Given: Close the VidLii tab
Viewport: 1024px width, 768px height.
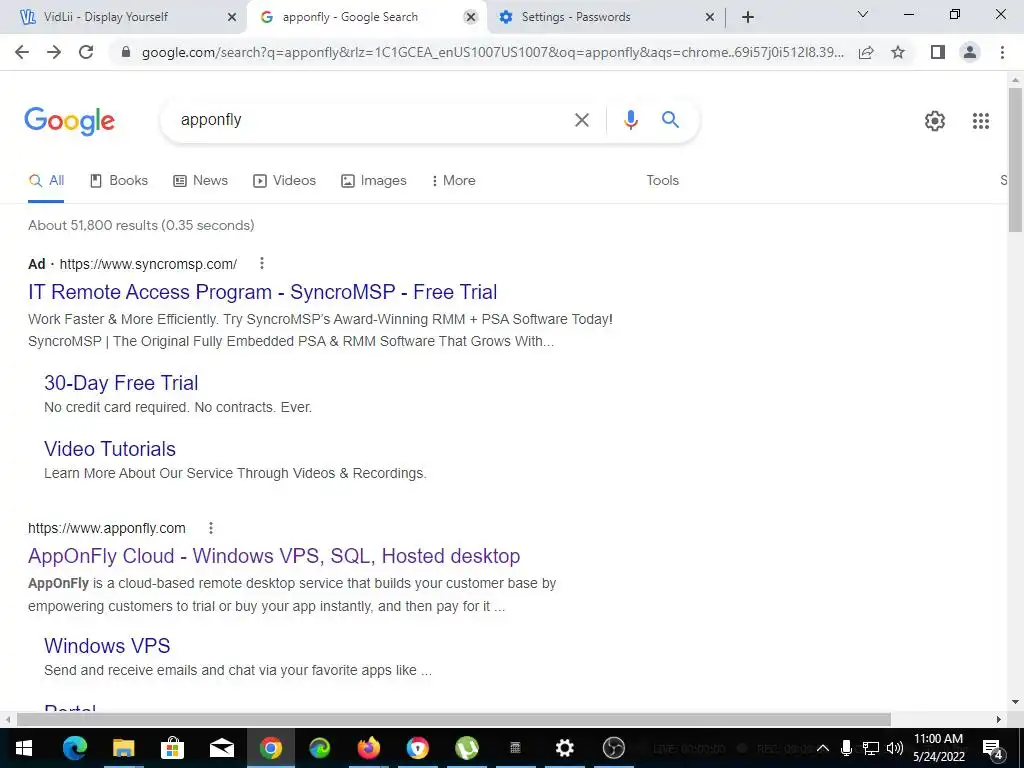Looking at the screenshot, I should [x=232, y=18].
